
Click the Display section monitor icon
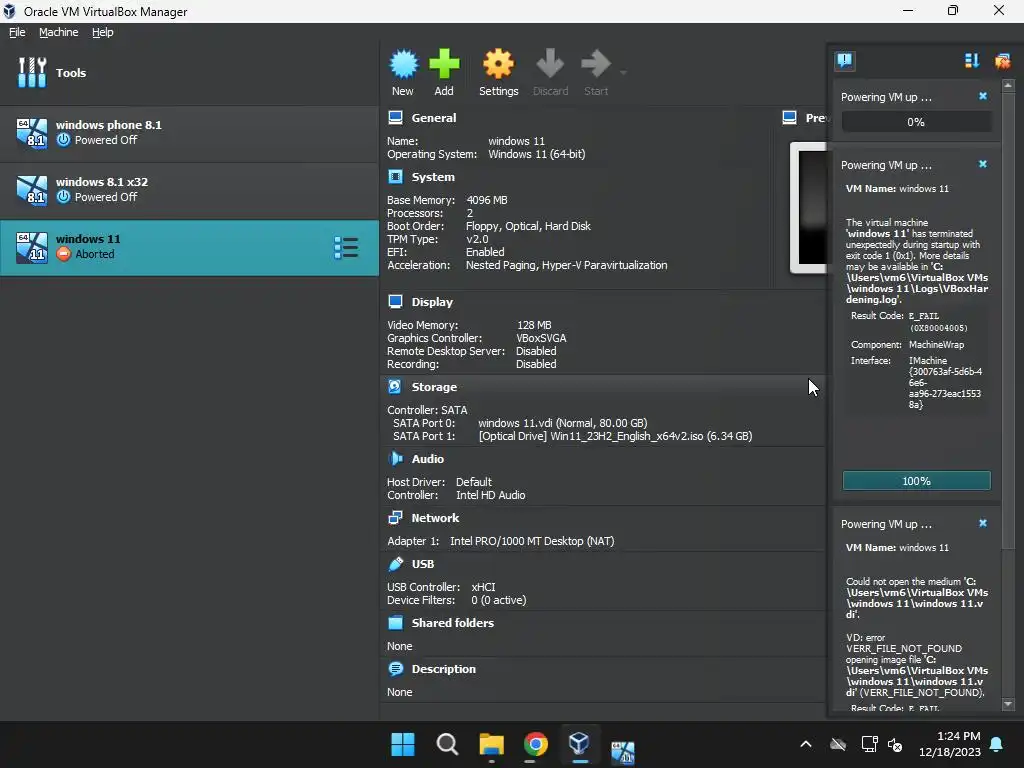(395, 302)
